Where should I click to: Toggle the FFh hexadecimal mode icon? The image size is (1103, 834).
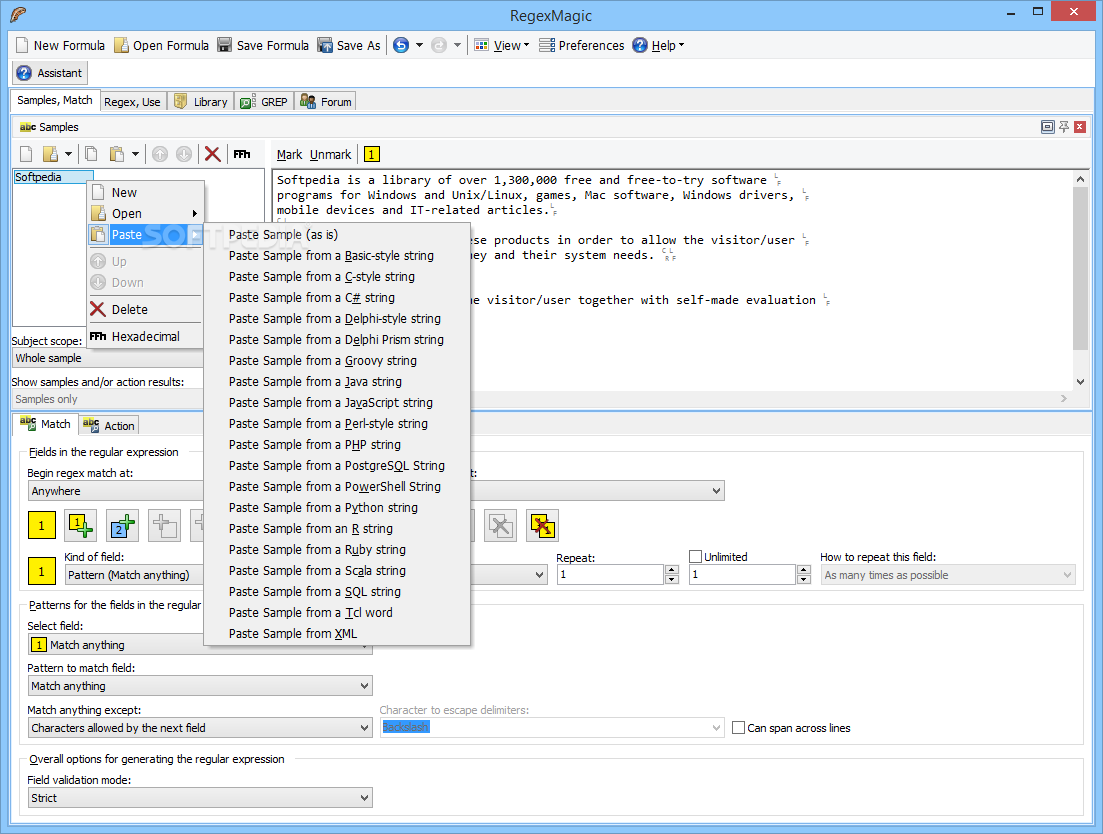(242, 154)
